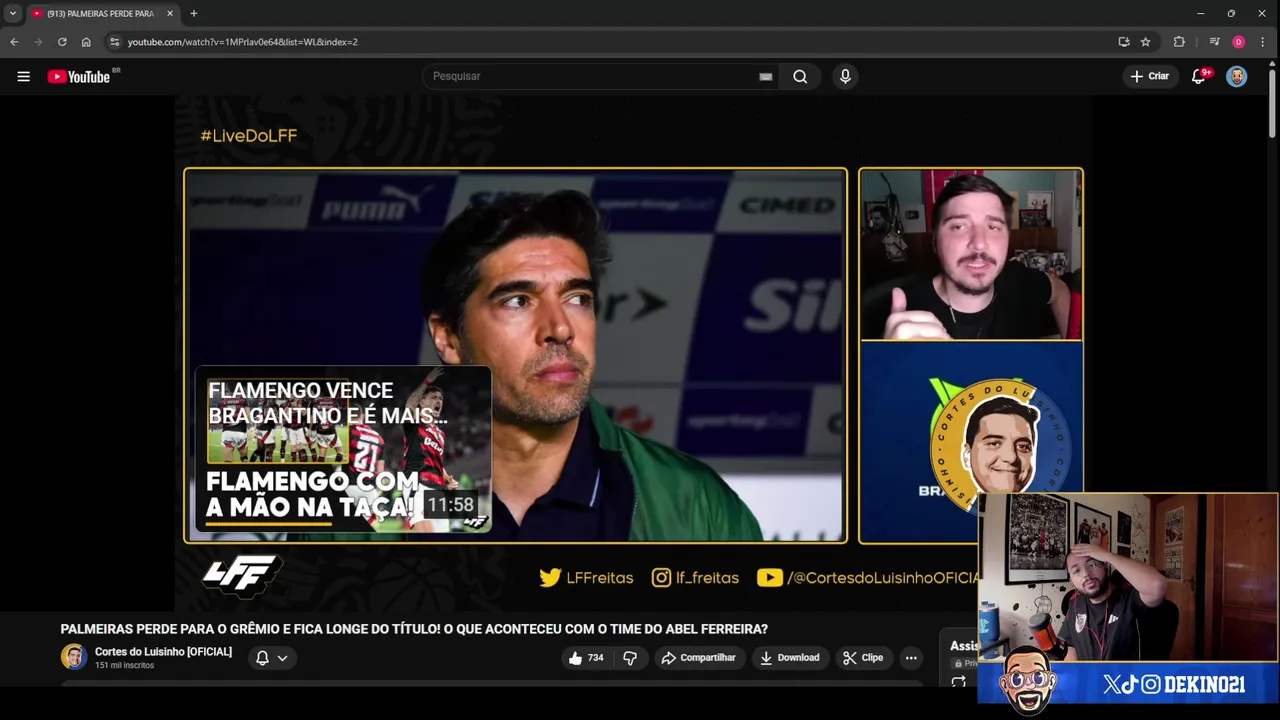The height and width of the screenshot is (720, 1280).
Task: Open the Flamengo vence Bragantino video card
Action: [343, 449]
